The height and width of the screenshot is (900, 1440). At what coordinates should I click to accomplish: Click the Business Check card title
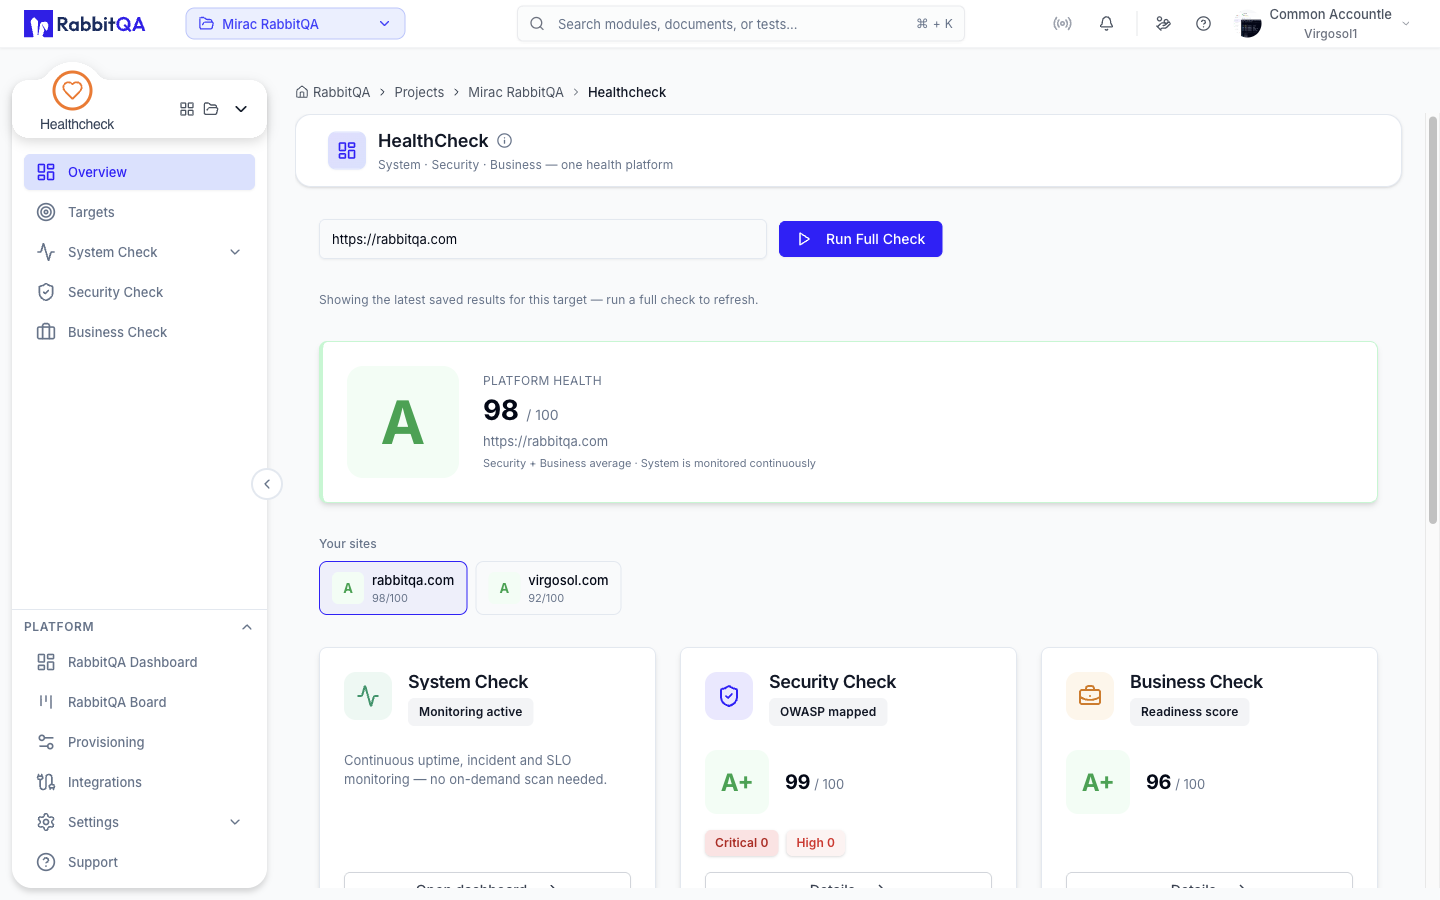[1197, 682]
